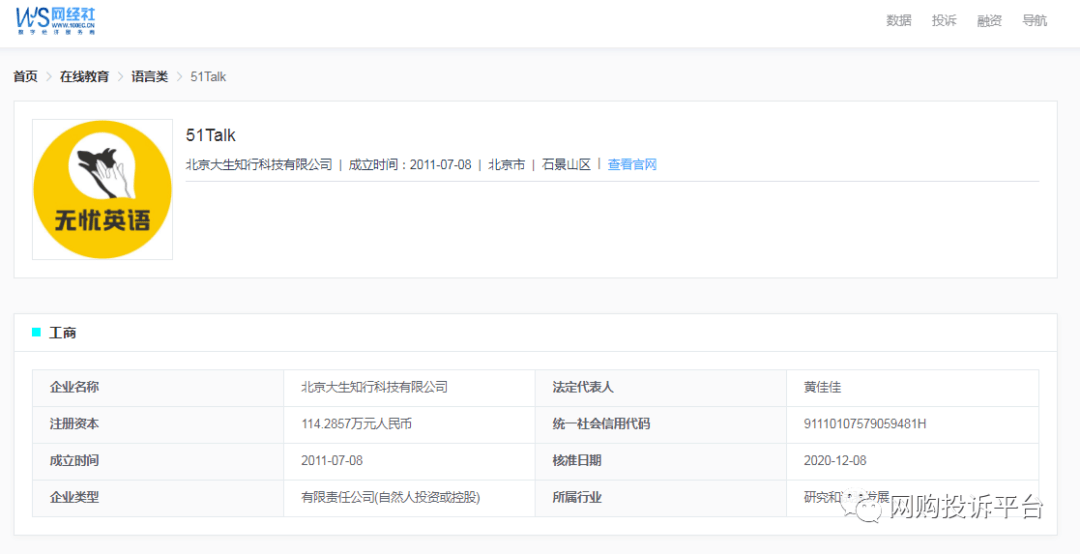Screen dimensions: 1080x554
Task: Select approval date 2020-12-08
Action: point(835,460)
